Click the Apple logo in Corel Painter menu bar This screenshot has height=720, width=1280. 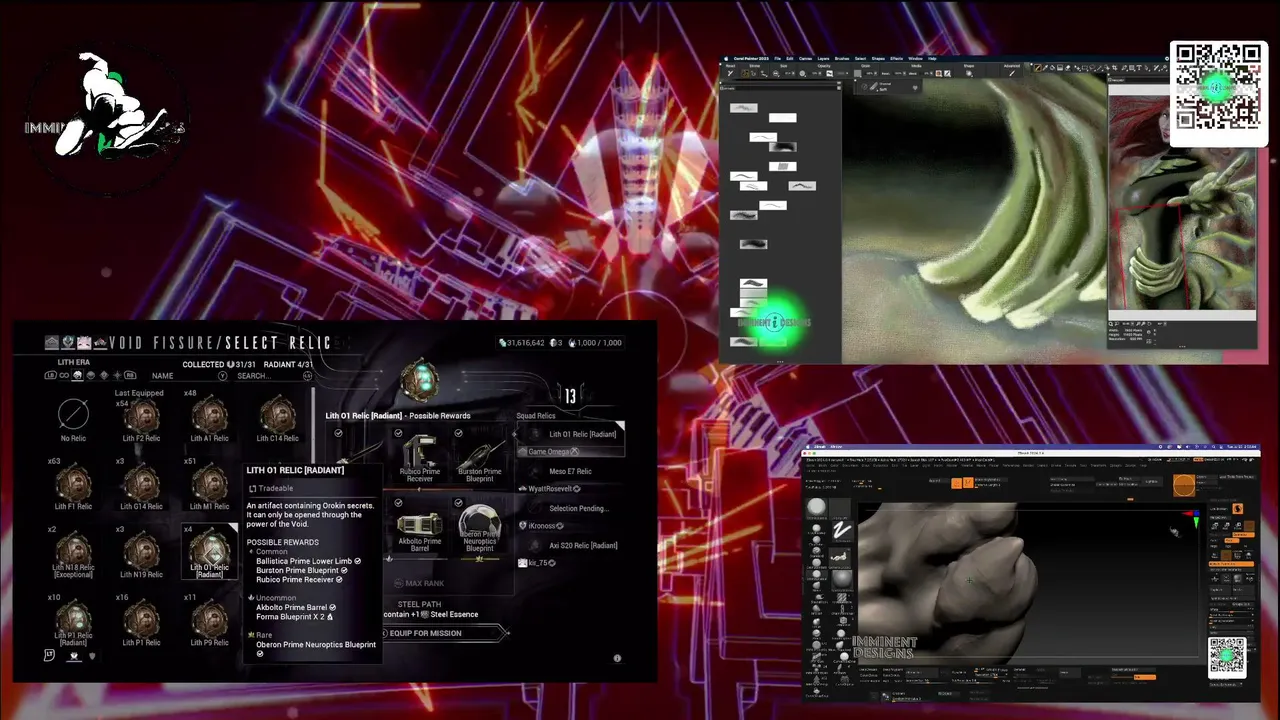[726, 59]
